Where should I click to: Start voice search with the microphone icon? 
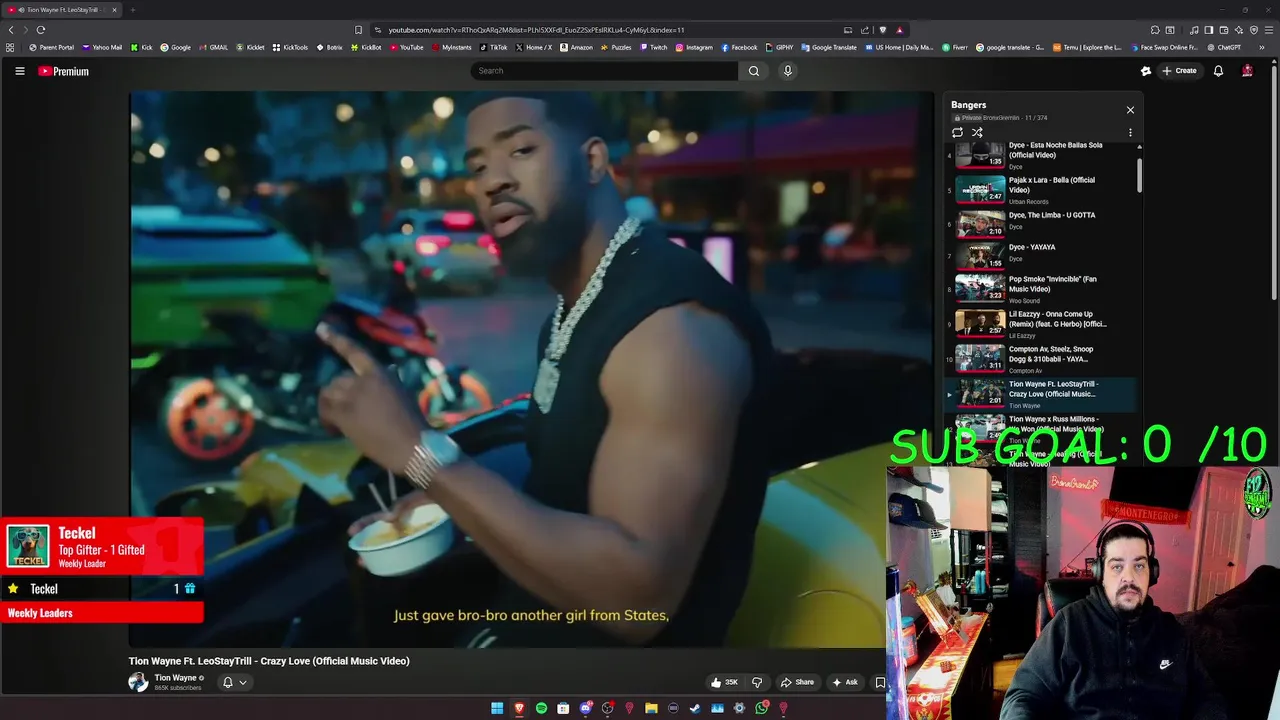point(787,71)
